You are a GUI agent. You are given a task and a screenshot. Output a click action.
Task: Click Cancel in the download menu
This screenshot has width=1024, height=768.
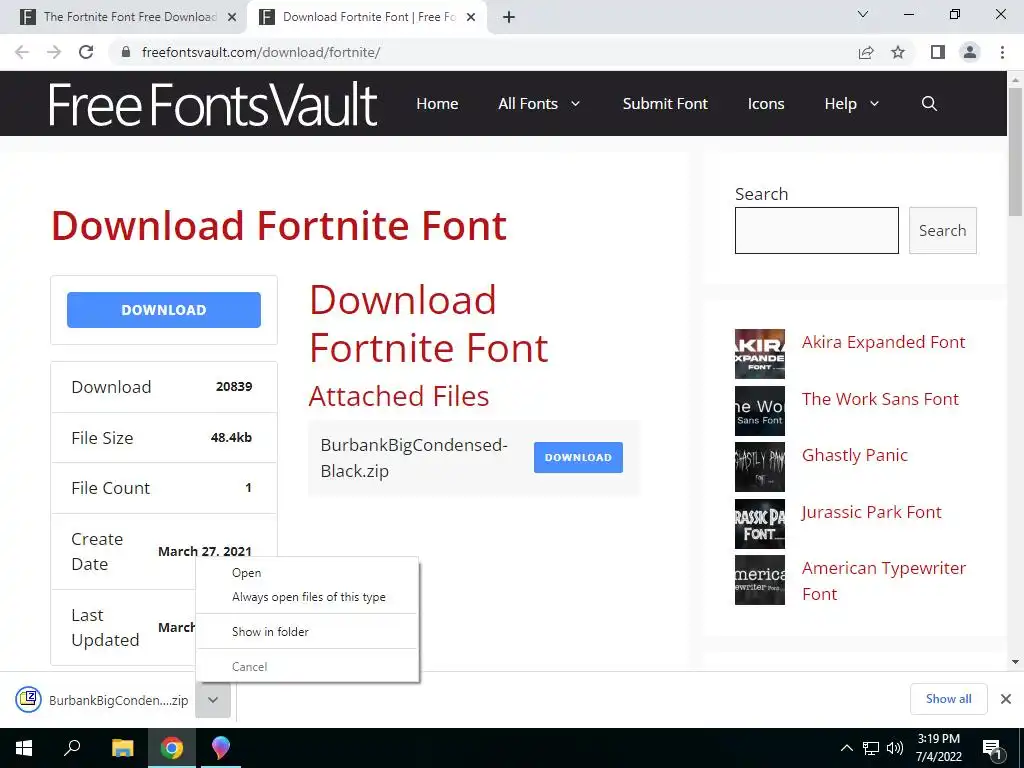[x=249, y=667]
